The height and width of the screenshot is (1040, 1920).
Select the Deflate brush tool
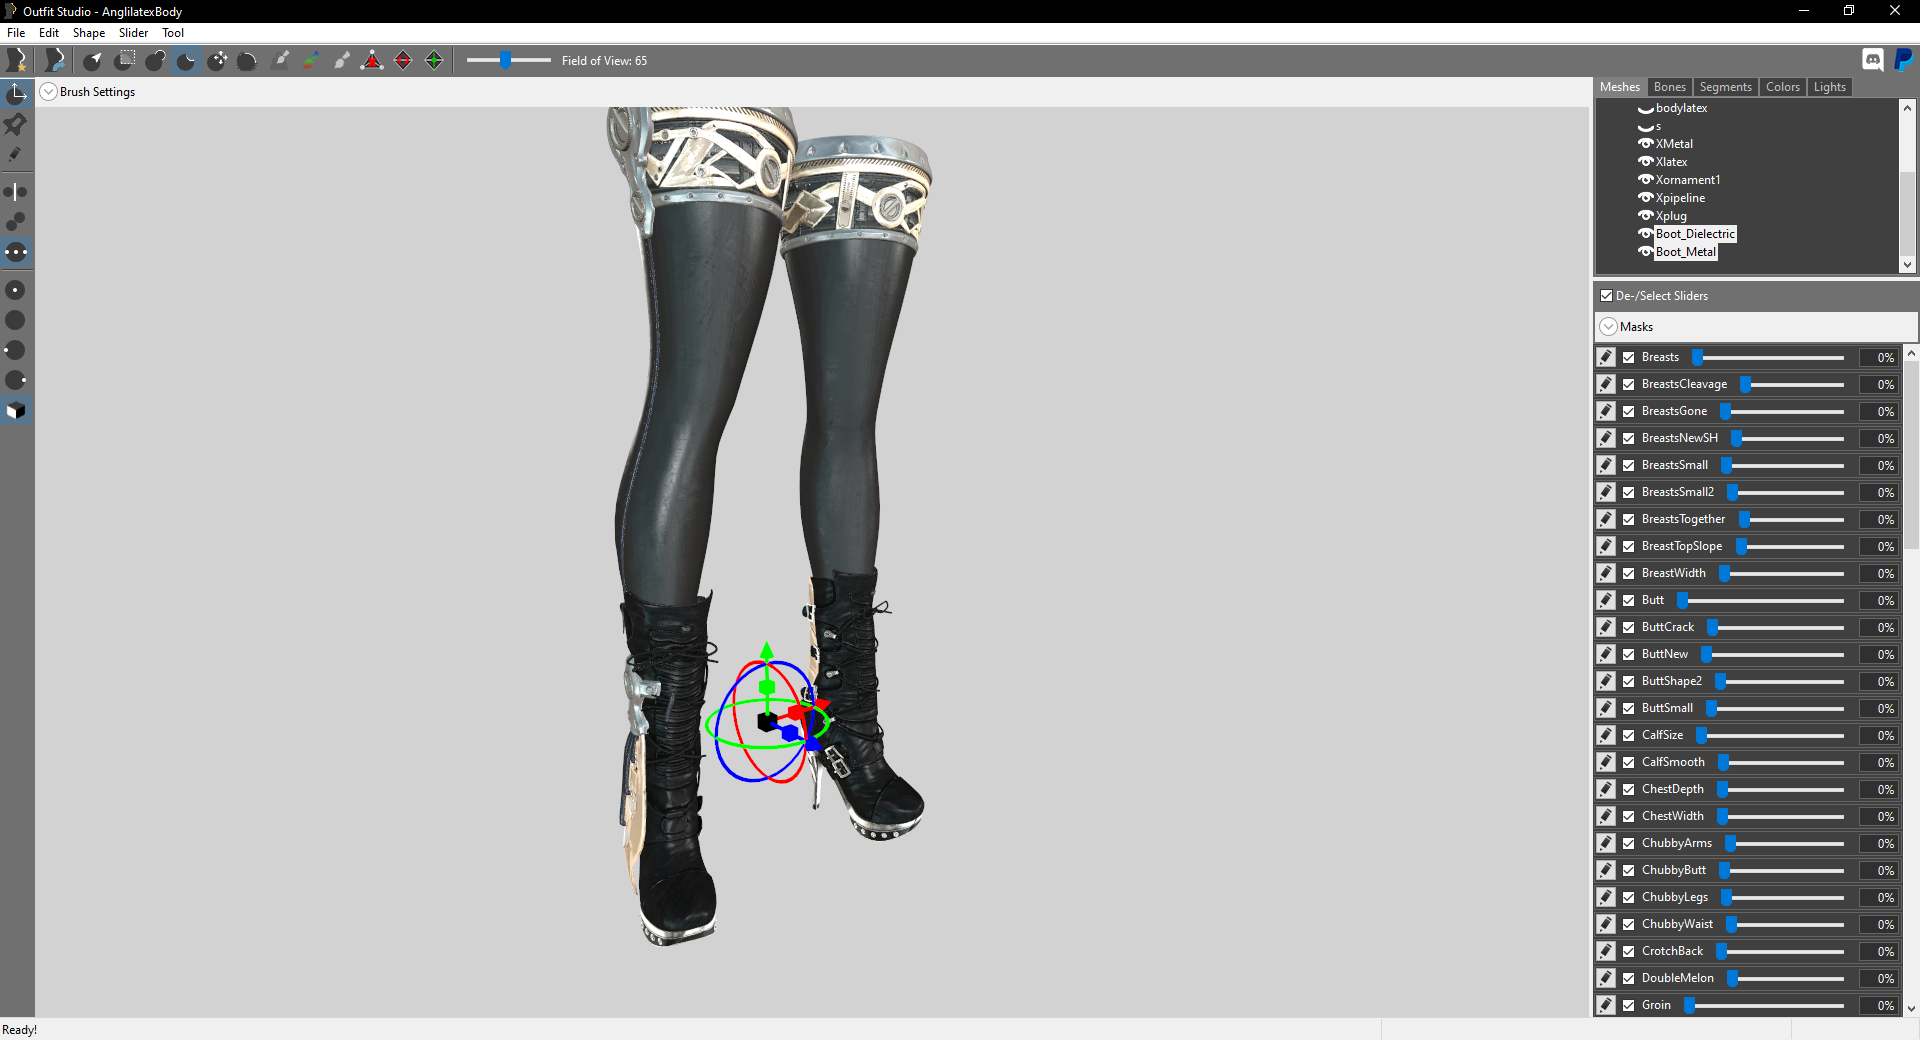[x=186, y=61]
